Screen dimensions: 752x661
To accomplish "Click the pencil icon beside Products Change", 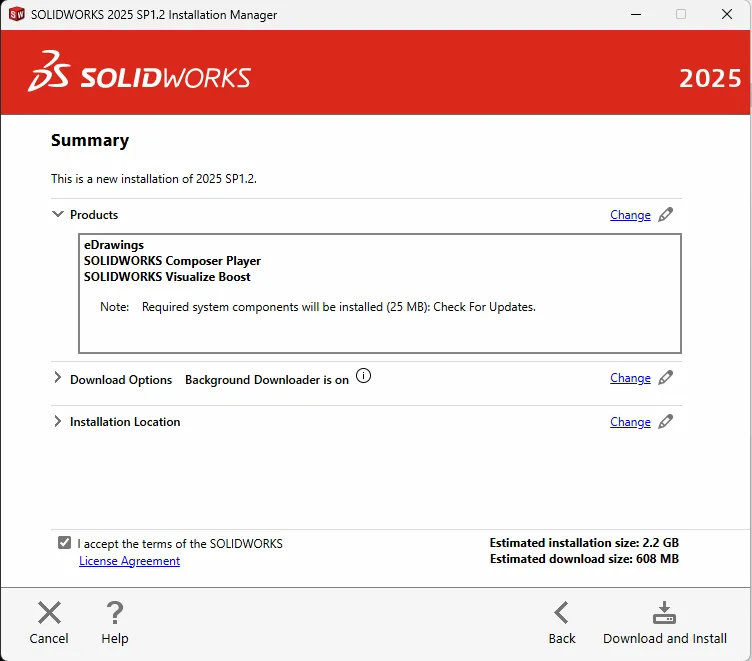I will coord(665,214).
